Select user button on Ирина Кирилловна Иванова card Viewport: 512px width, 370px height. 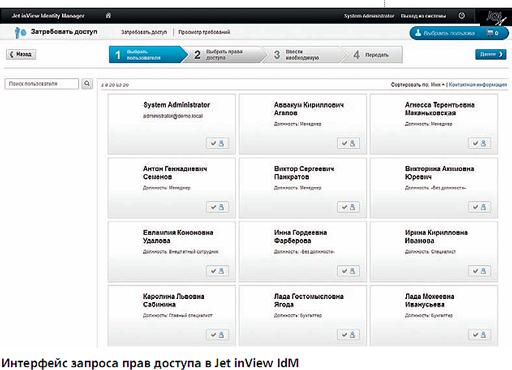(x=479, y=271)
